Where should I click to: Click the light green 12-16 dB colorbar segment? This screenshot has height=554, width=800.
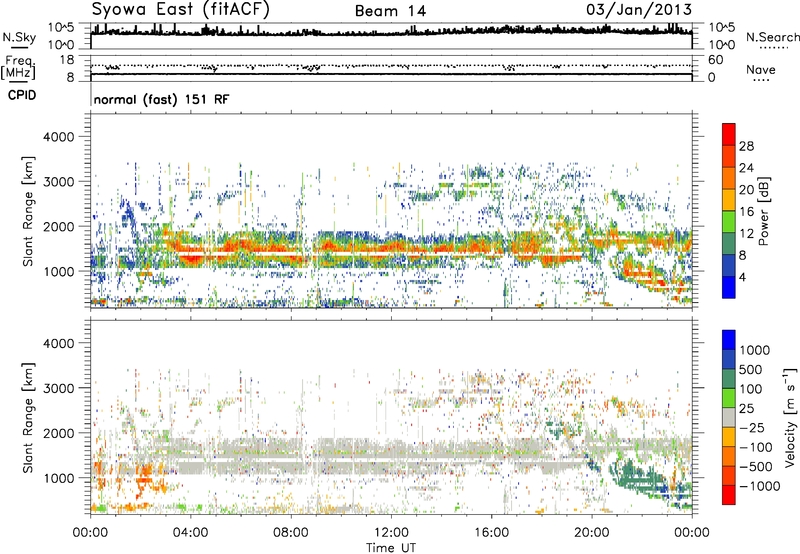[729, 222]
